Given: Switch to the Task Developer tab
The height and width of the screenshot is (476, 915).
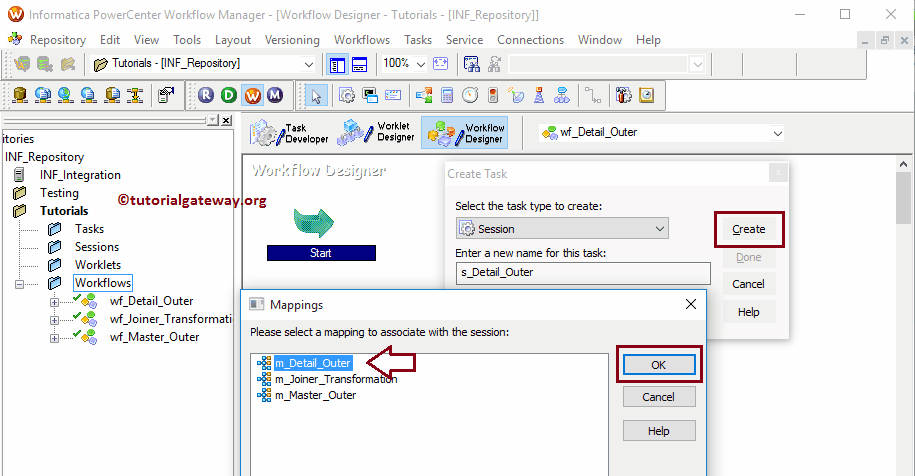Looking at the screenshot, I should point(289,133).
